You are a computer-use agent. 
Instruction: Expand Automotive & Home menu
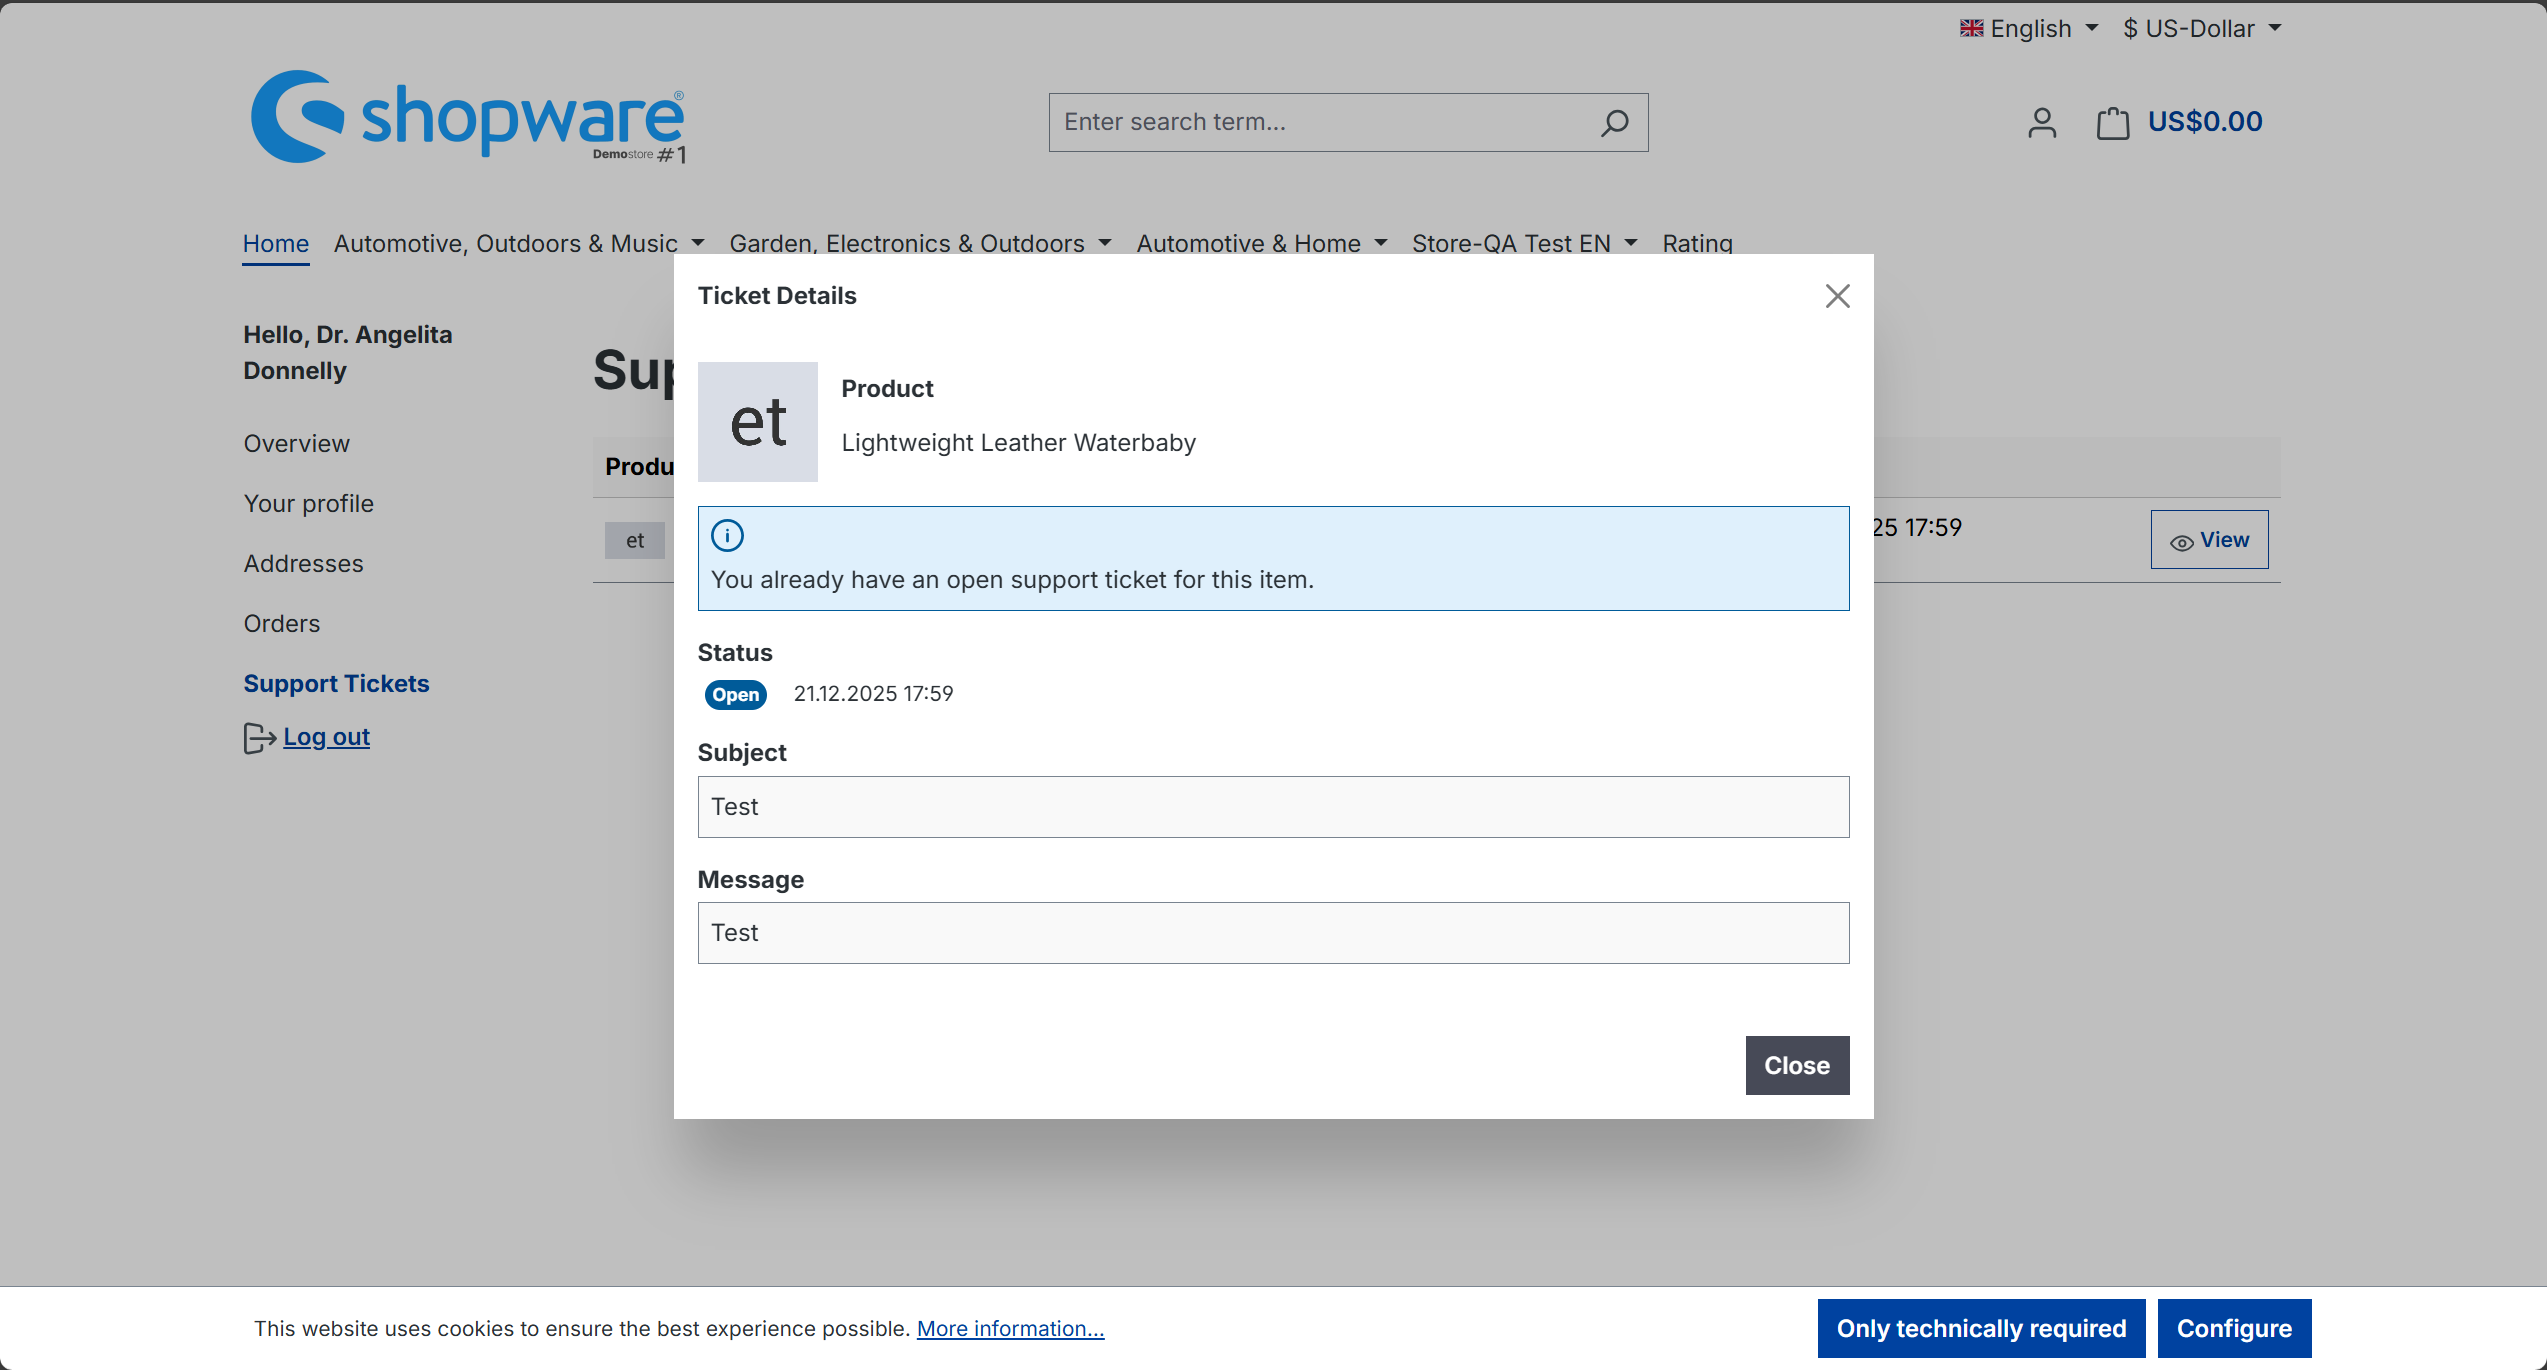(1262, 243)
